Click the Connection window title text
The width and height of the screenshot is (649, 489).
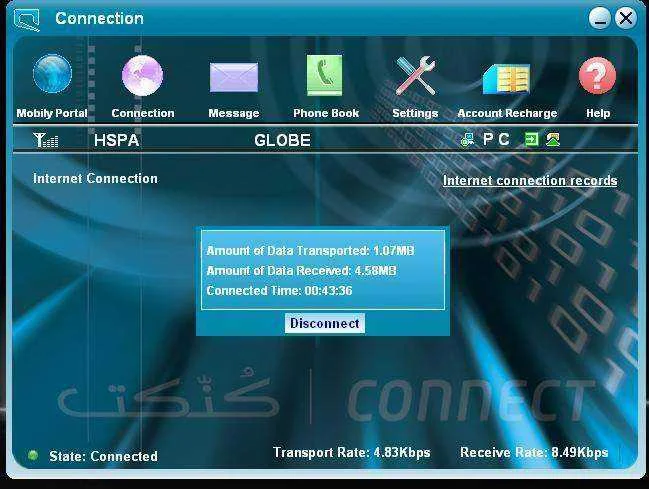[x=99, y=18]
